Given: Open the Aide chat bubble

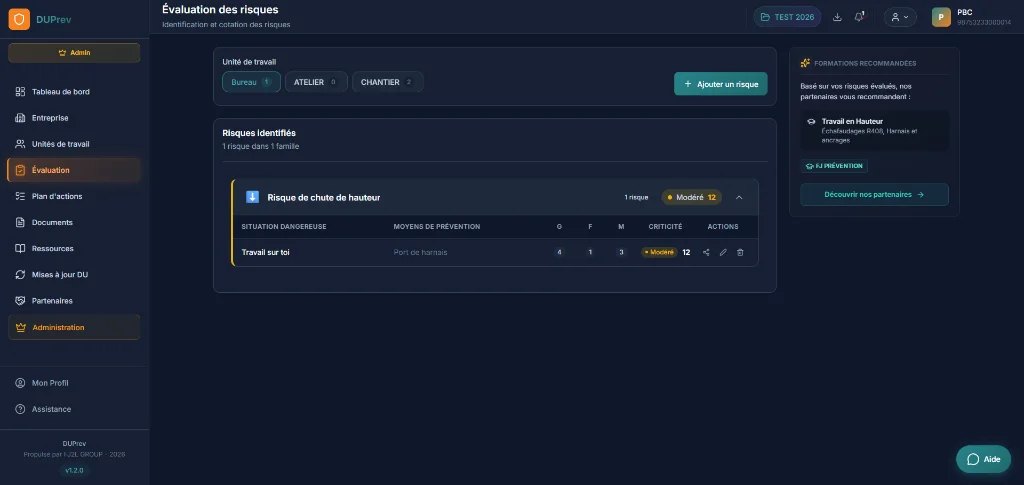Looking at the screenshot, I should (x=982, y=459).
